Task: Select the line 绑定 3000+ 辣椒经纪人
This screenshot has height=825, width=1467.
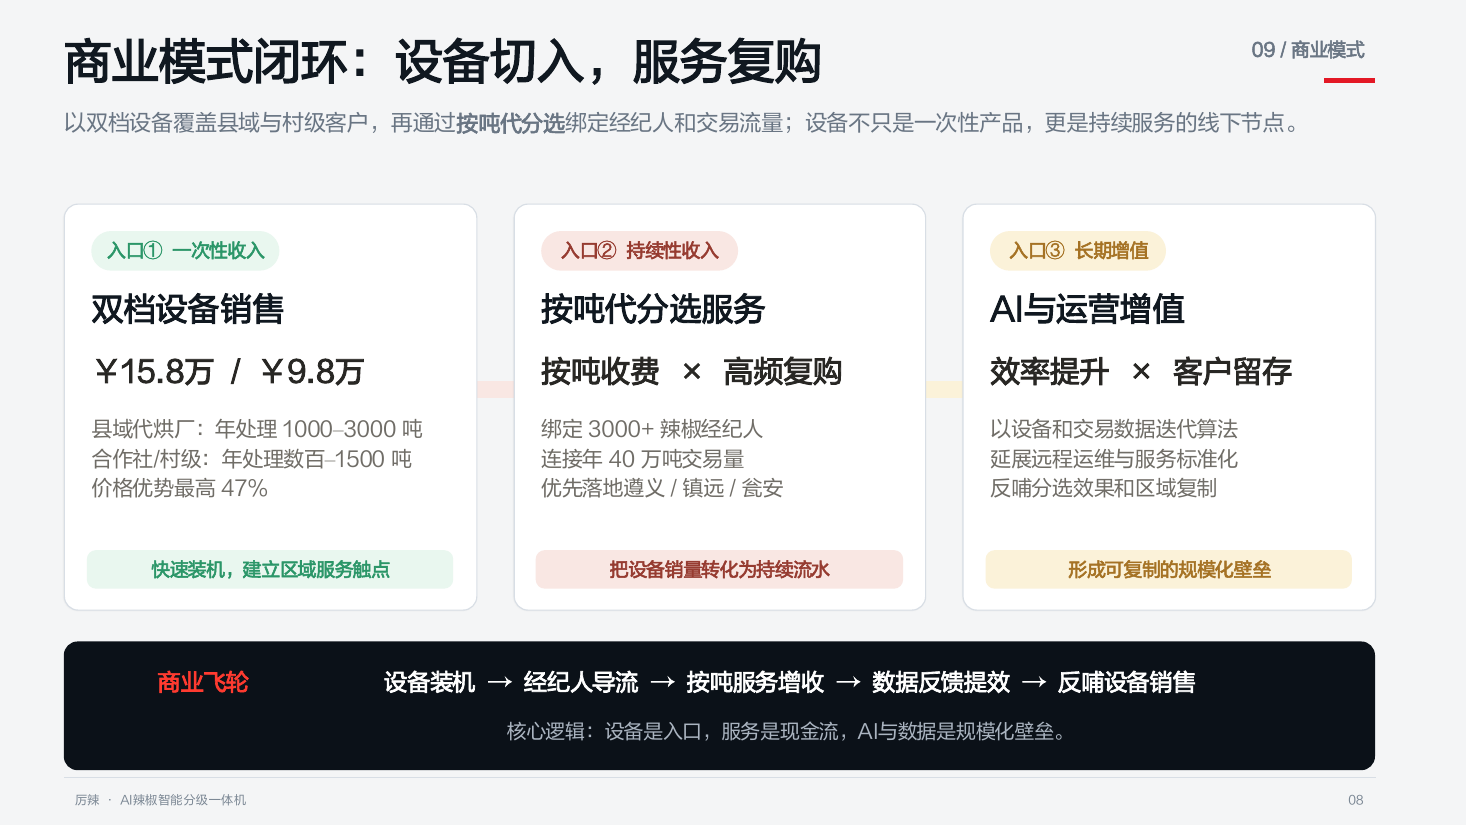Action: coord(652,429)
